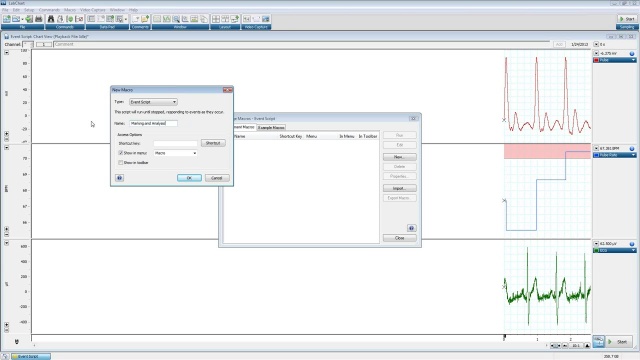640x360 pixels.
Task: Click the Open file folder icon
Action: tap(16, 19)
